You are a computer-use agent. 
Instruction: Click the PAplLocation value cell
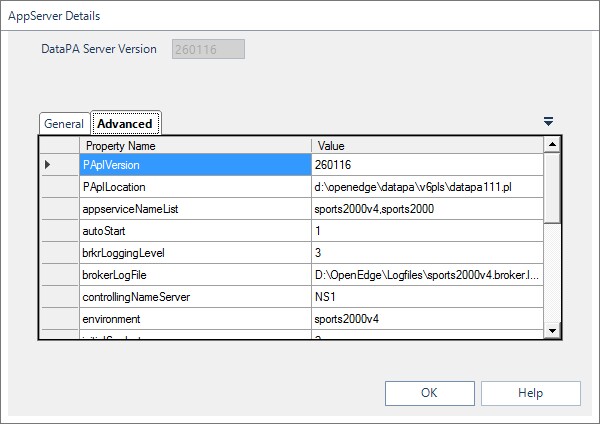pos(427,187)
